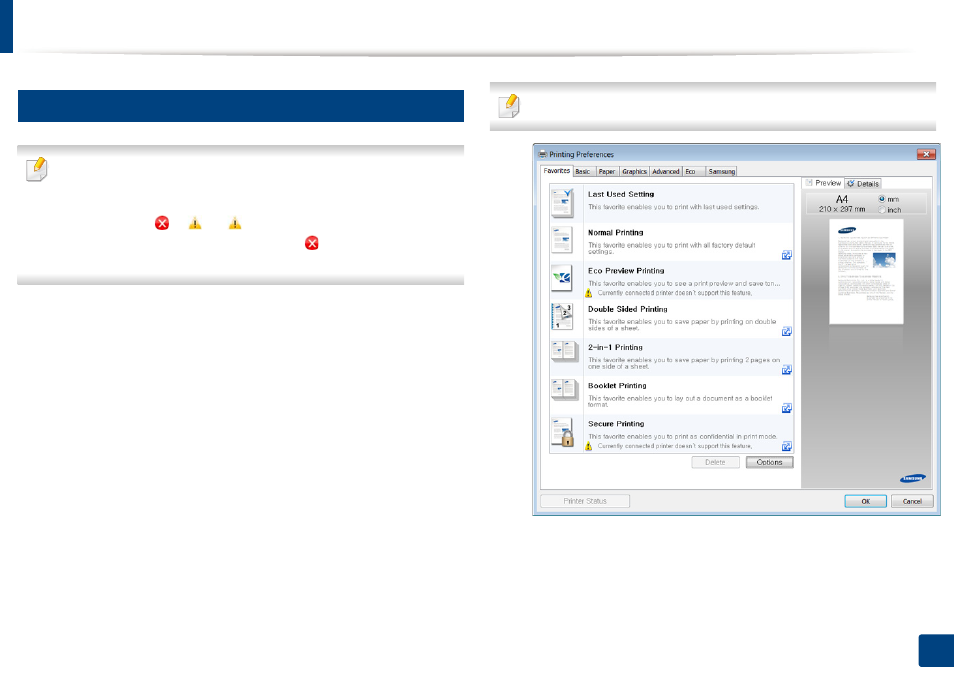This screenshot has height=674, width=954.
Task: Select mm as the measurement unit
Action: pyautogui.click(x=882, y=199)
